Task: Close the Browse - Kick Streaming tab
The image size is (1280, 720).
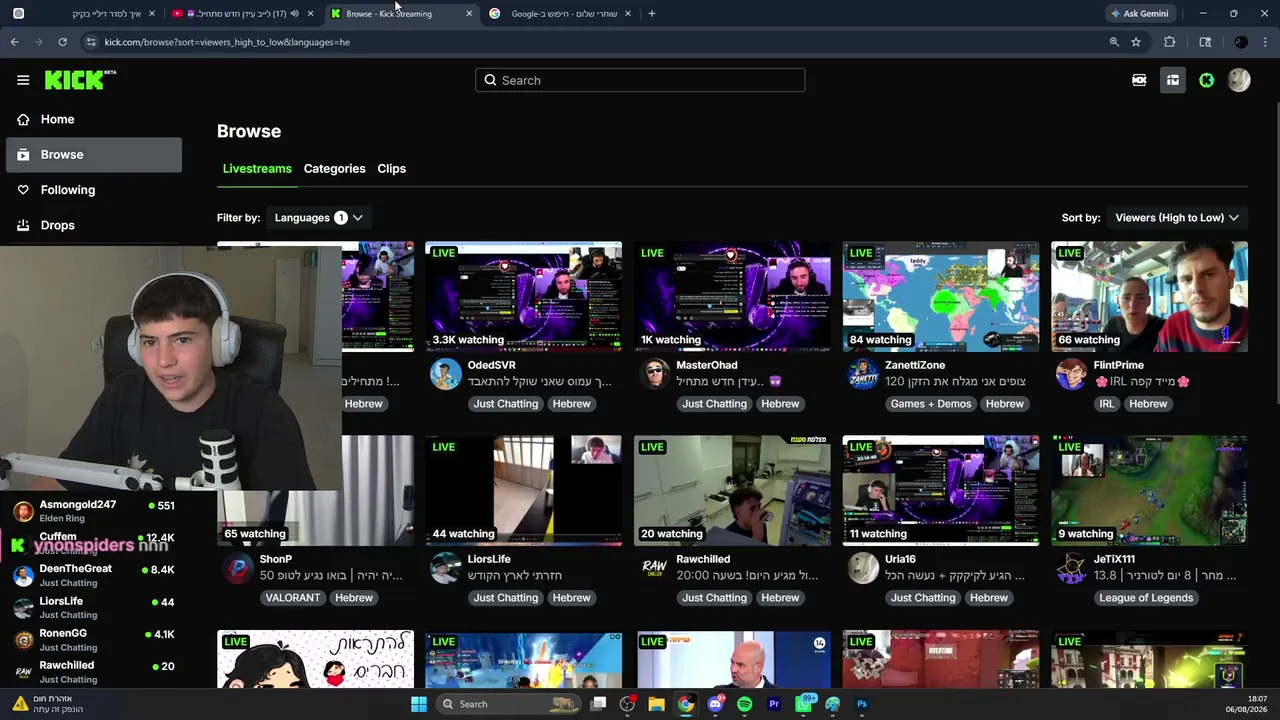Action: (x=469, y=14)
